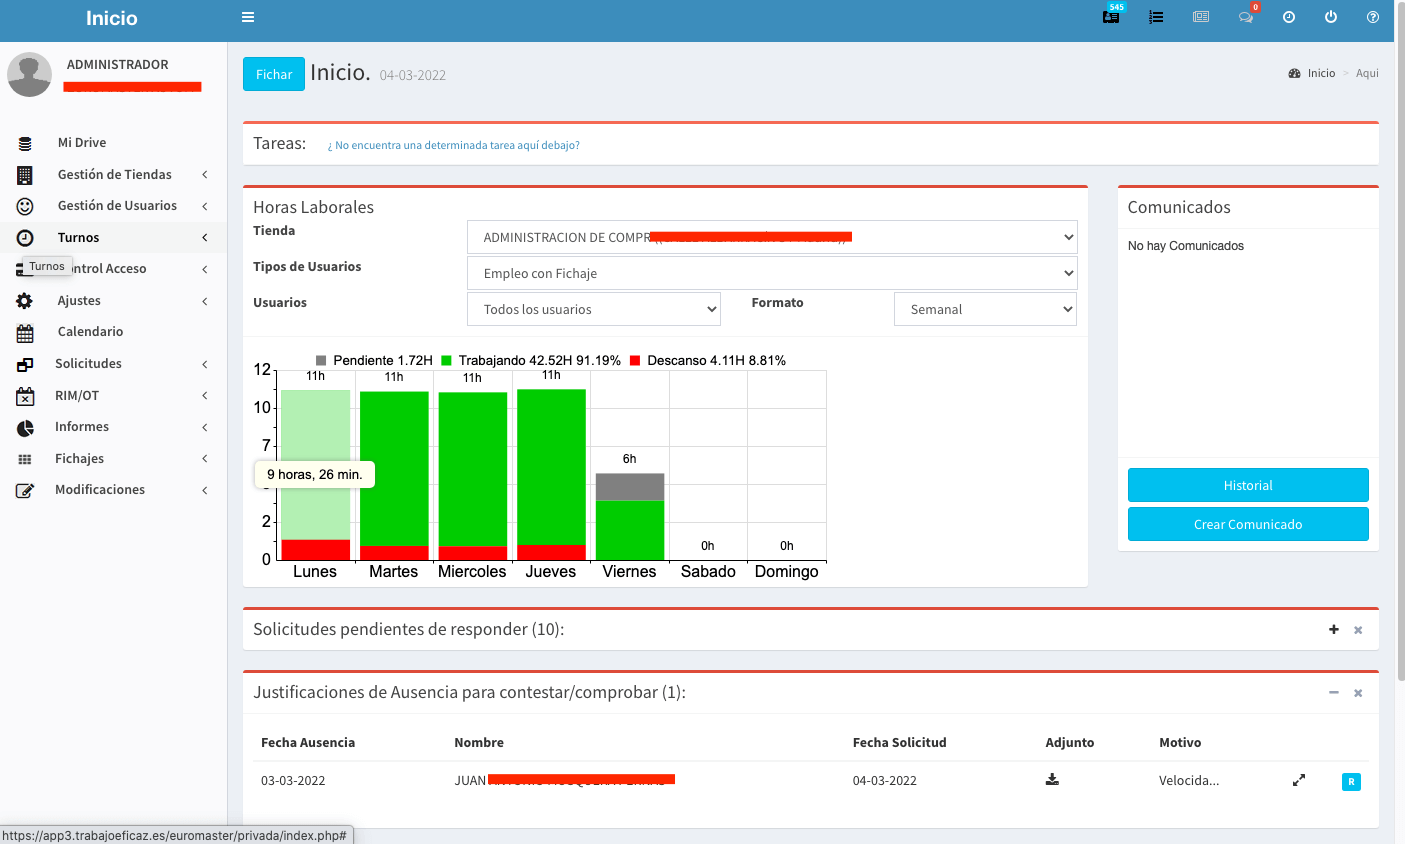
Task: Toggle Trabajando series in chart legend
Action: 530,360
